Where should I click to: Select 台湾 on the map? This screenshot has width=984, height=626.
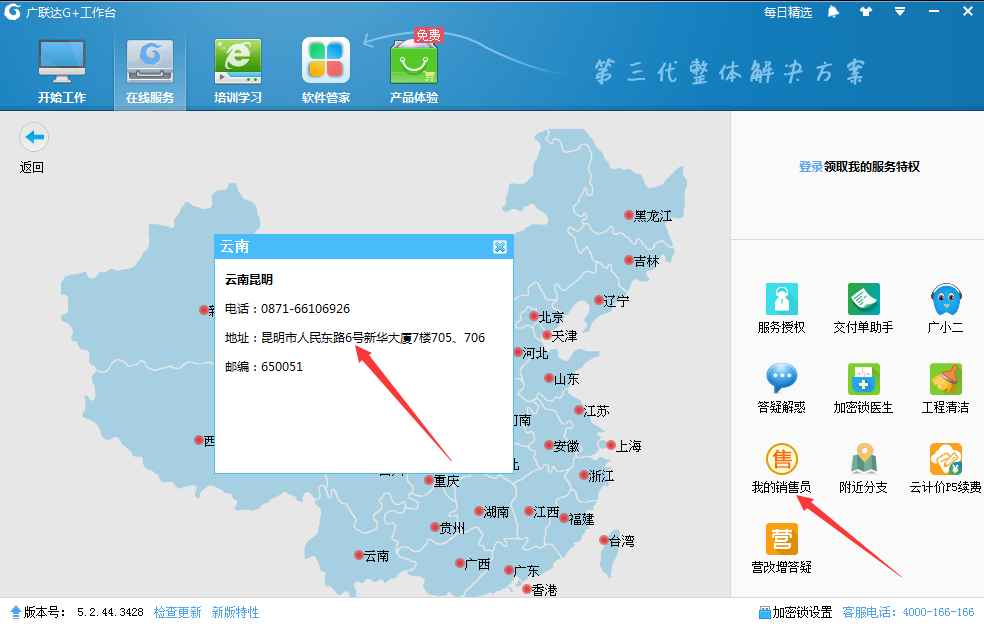pyautogui.click(x=617, y=541)
